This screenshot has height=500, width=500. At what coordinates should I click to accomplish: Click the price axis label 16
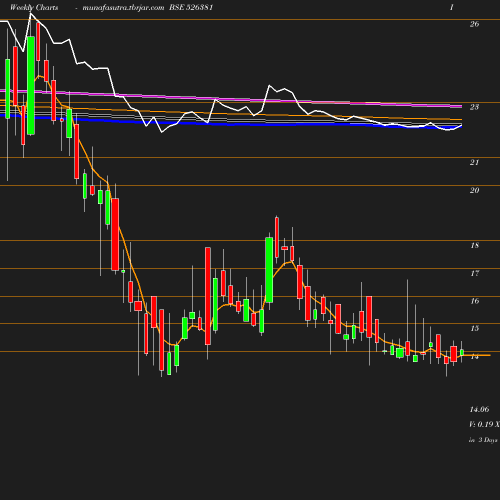click(475, 301)
